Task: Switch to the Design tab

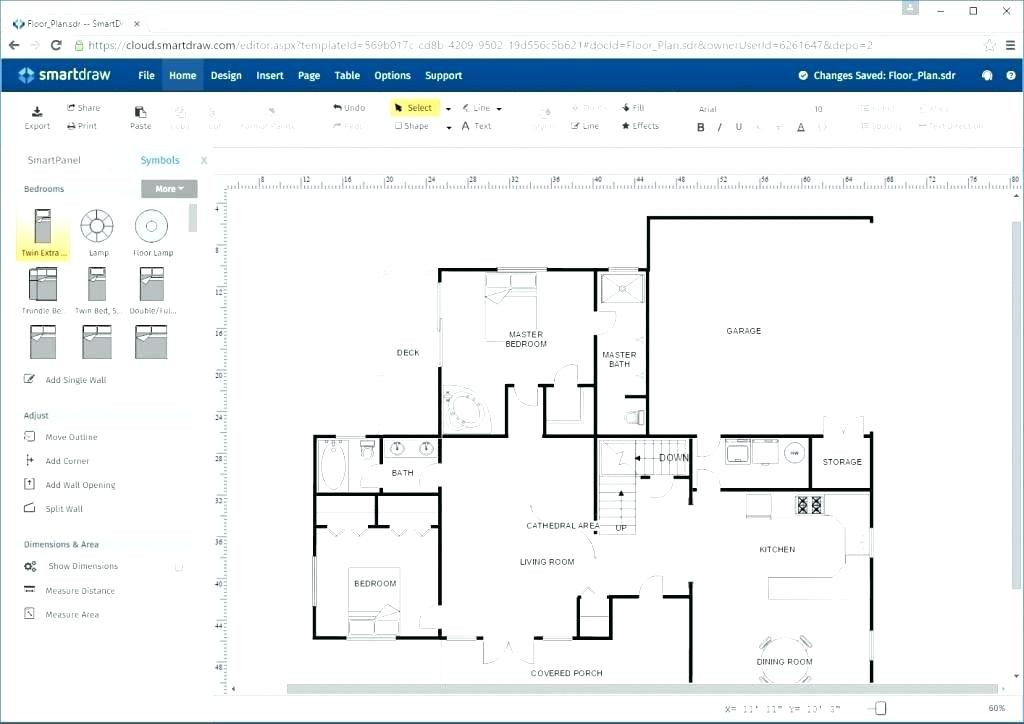Action: 226,75
